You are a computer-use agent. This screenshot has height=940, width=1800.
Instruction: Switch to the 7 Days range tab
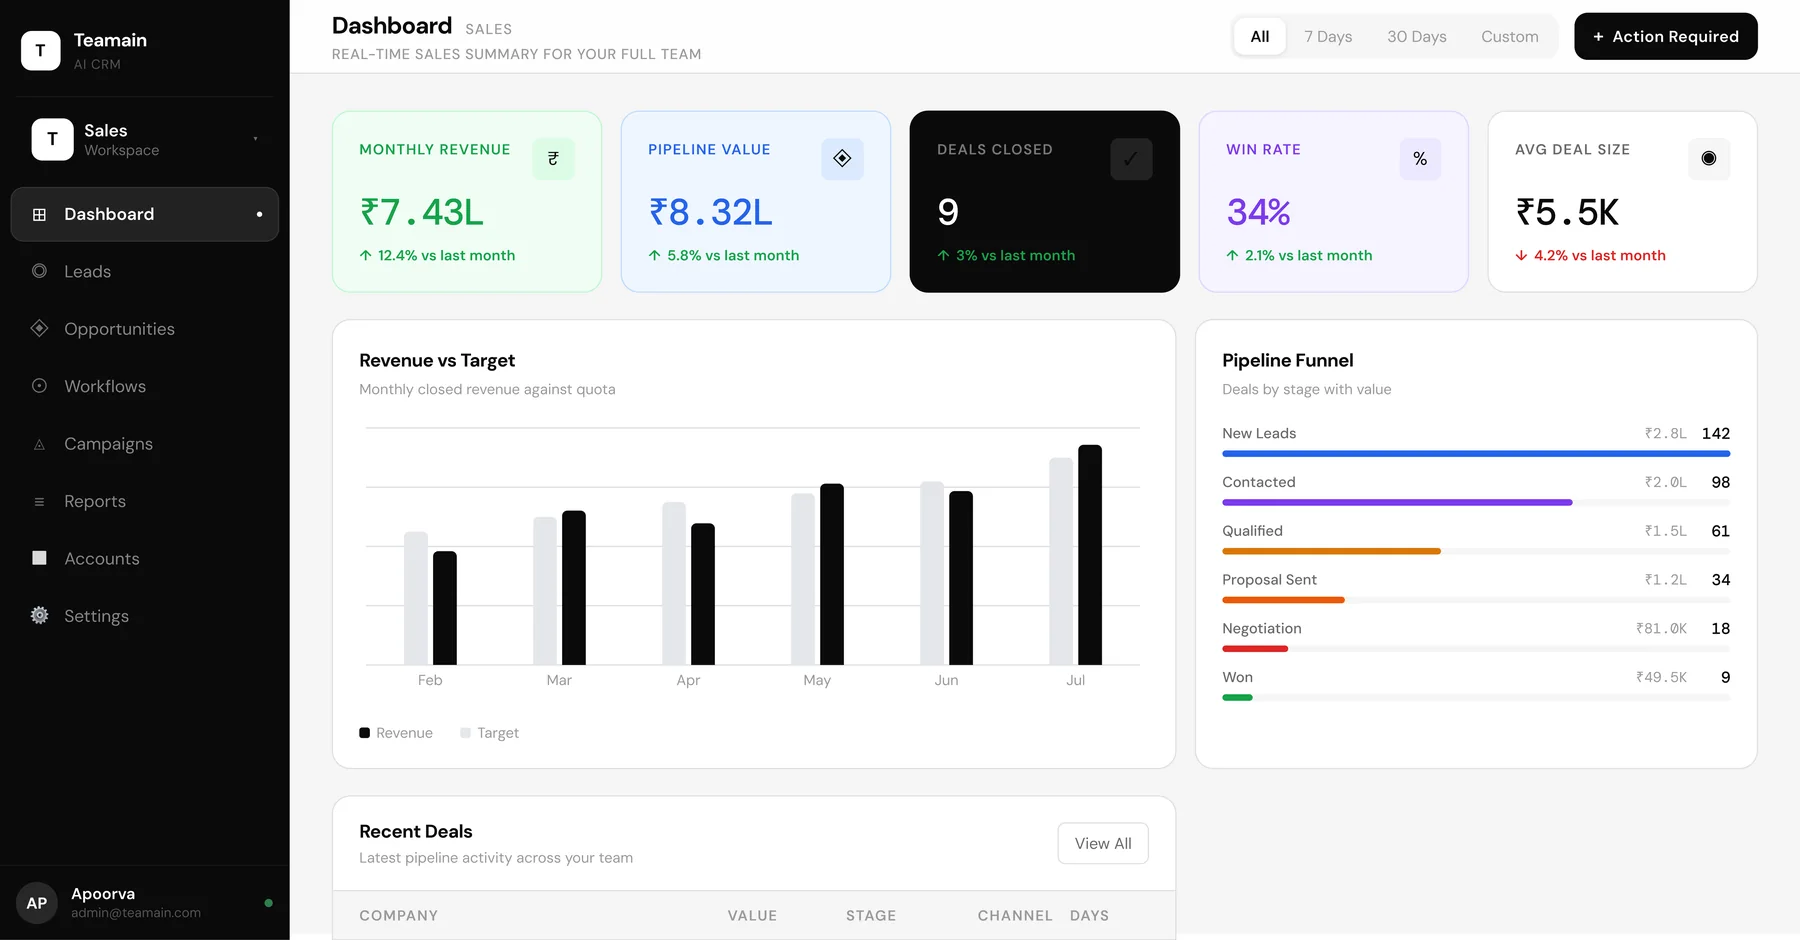[x=1327, y=36]
